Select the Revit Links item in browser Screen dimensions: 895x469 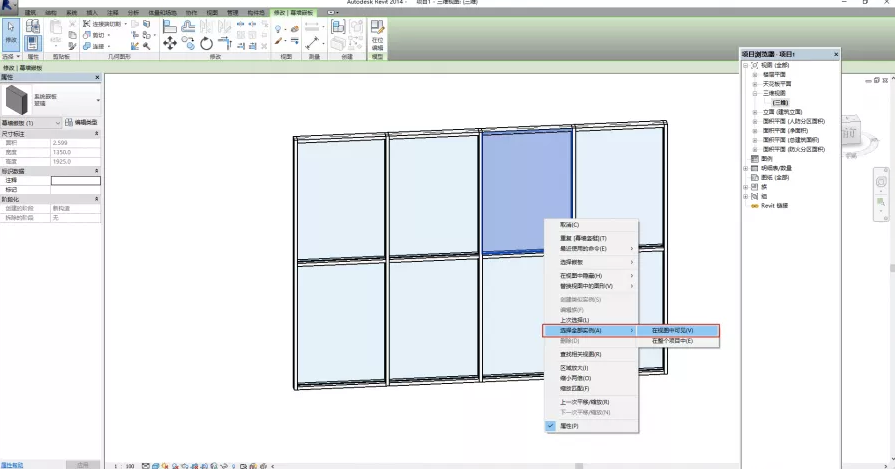[x=774, y=205]
